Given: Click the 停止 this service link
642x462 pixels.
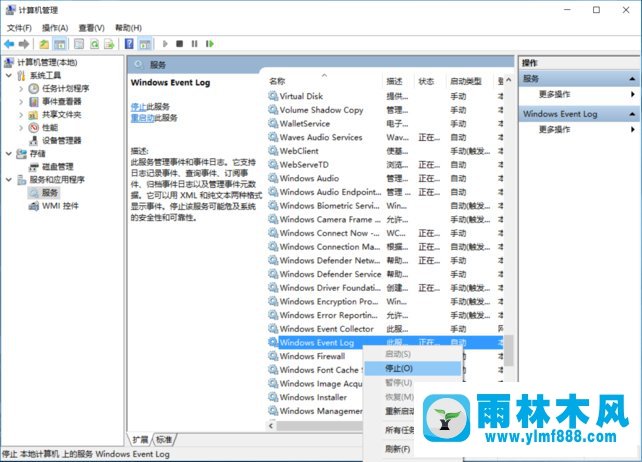Looking at the screenshot, I should click(138, 107).
